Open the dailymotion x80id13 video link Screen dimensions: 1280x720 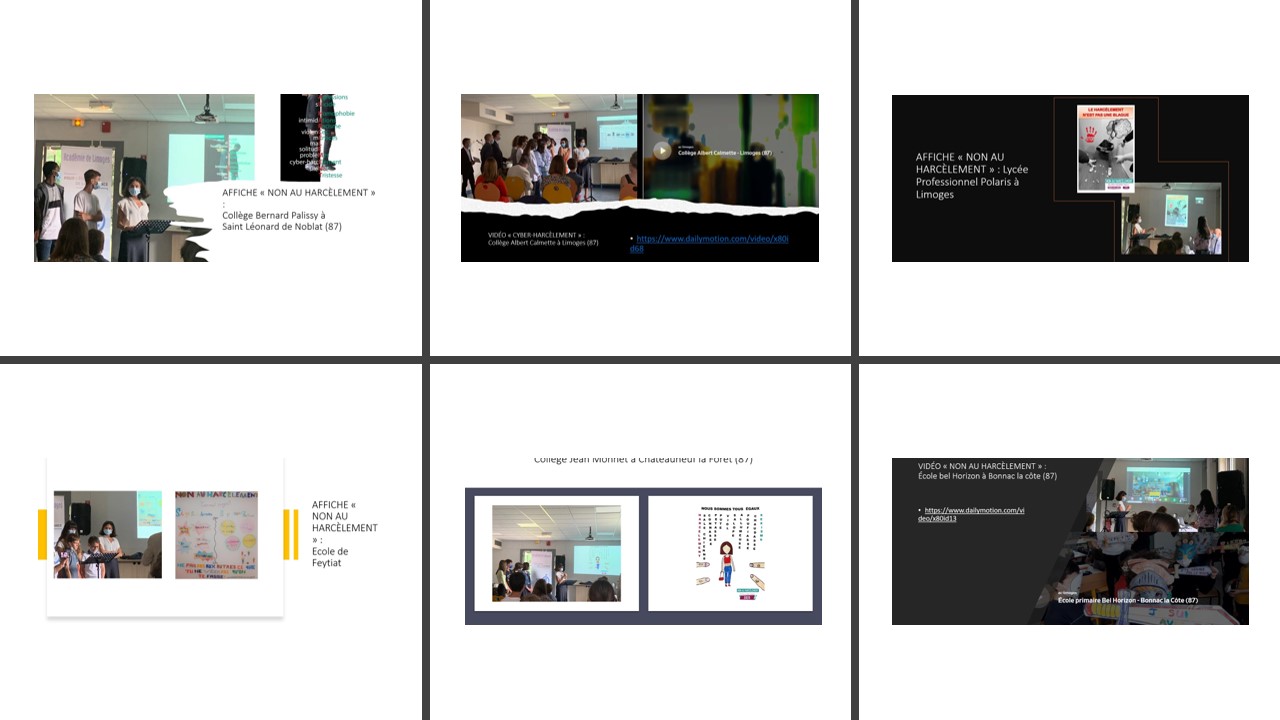pos(972,514)
